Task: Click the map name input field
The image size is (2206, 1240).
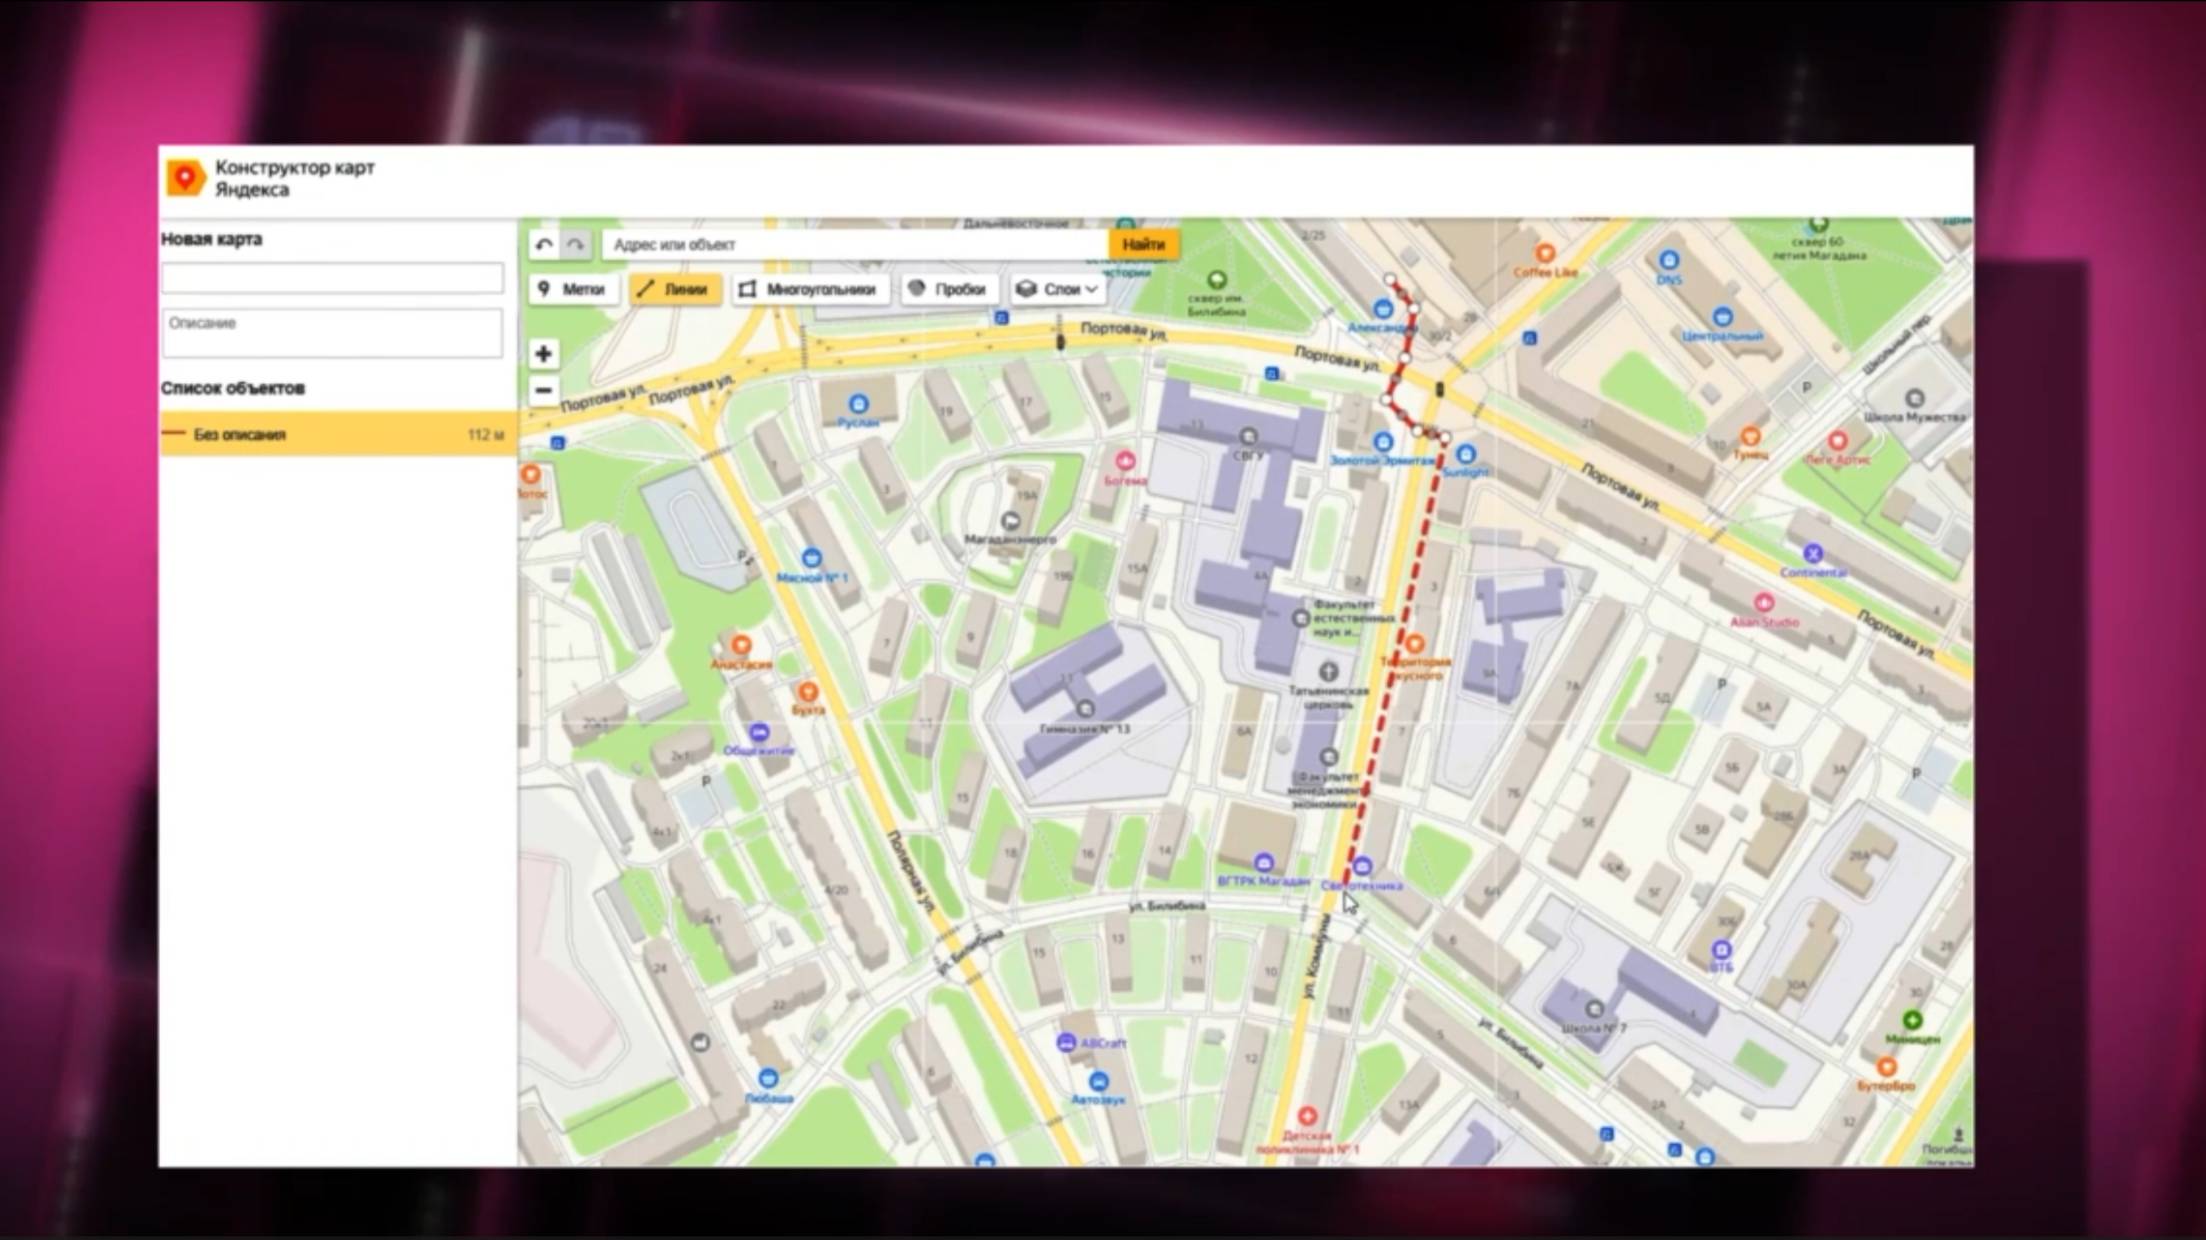Action: pyautogui.click(x=332, y=277)
